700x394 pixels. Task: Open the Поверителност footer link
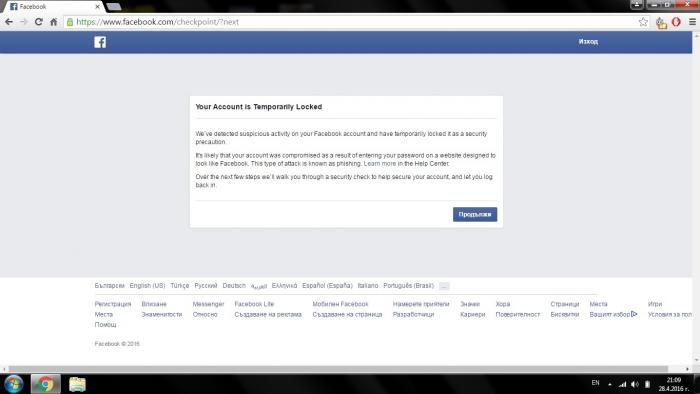(517, 315)
